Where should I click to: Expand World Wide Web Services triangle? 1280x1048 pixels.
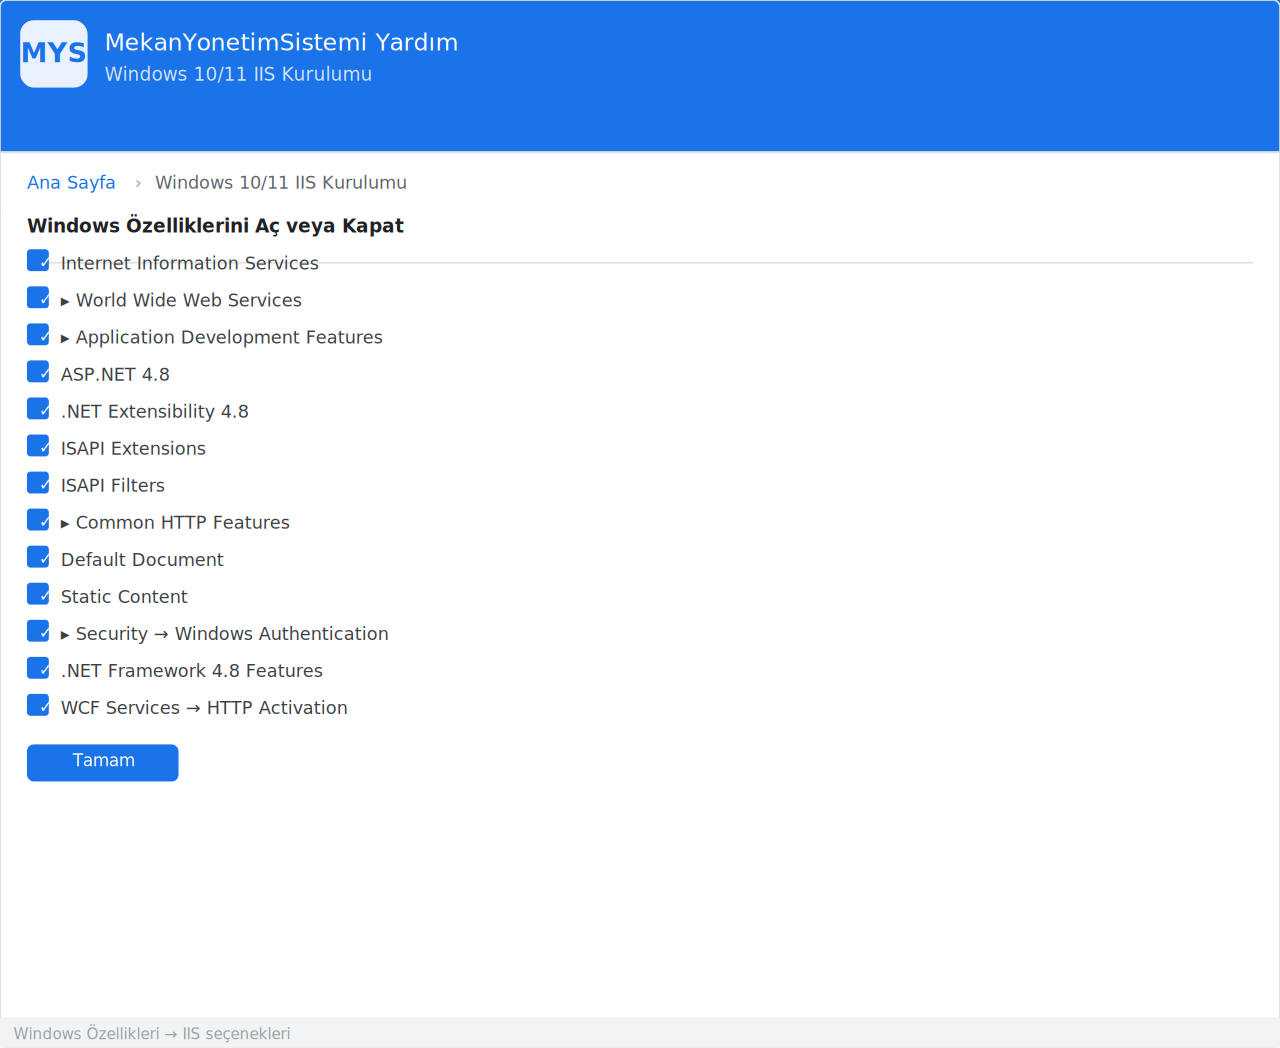pyautogui.click(x=65, y=301)
